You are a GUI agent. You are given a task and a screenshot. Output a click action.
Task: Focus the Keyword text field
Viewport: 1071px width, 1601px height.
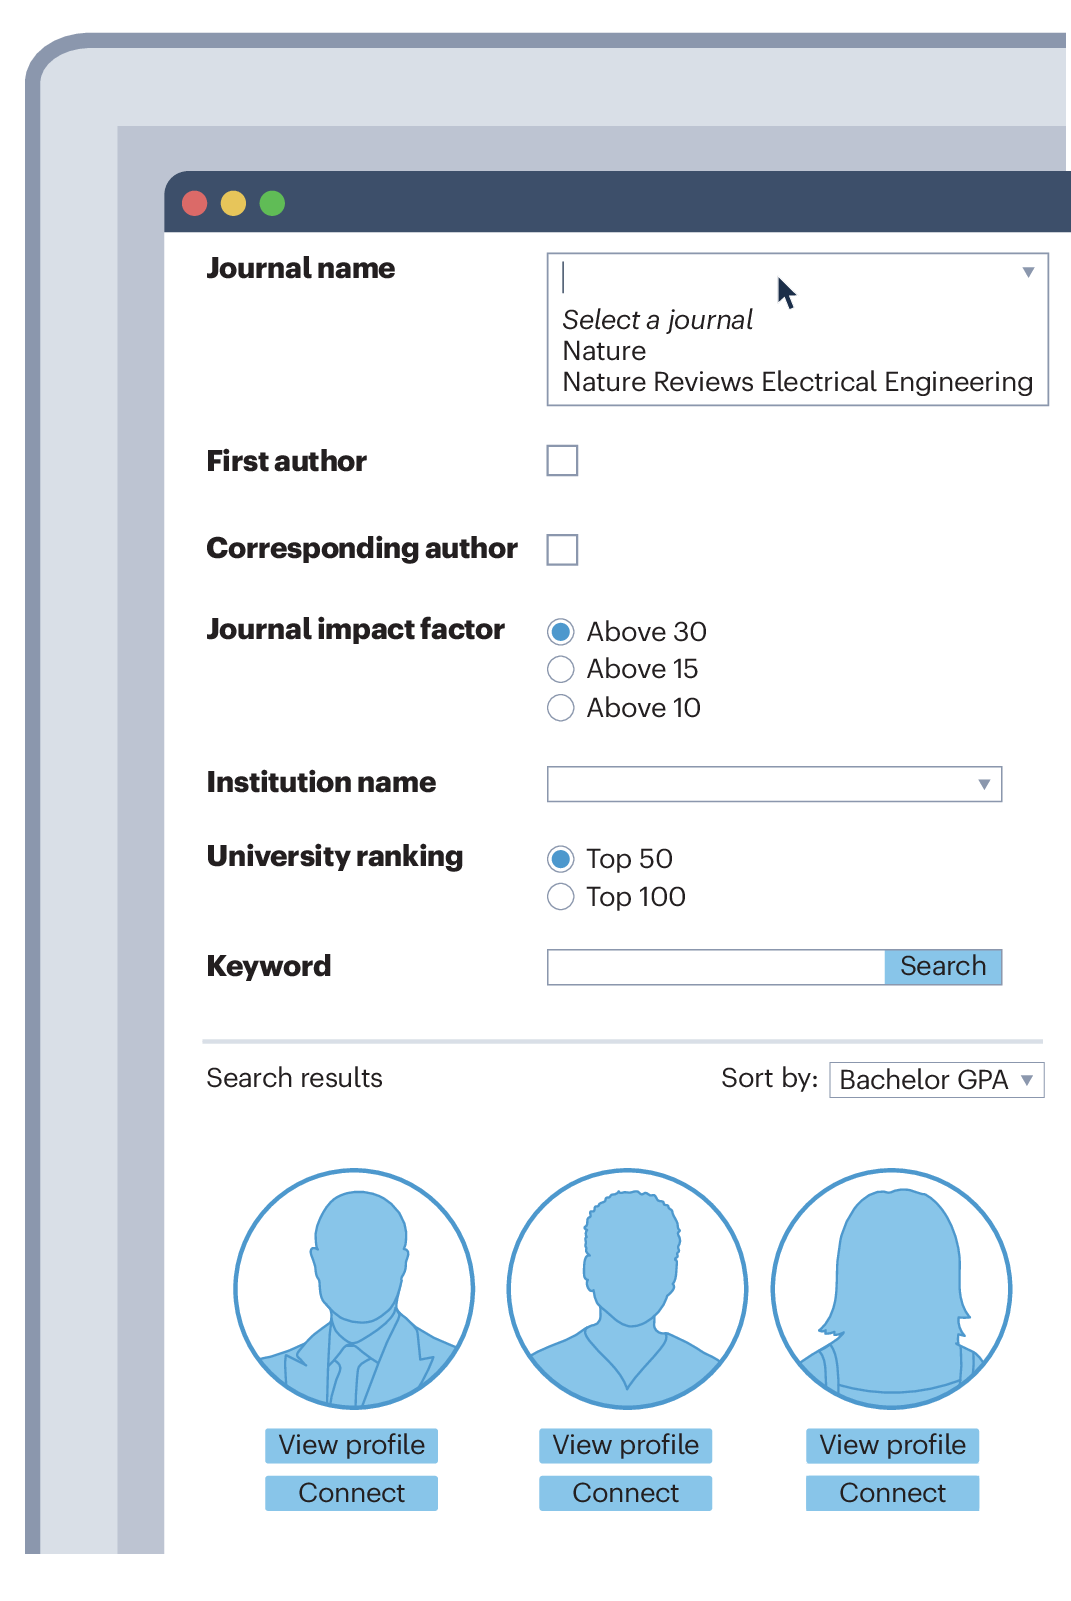click(x=716, y=967)
